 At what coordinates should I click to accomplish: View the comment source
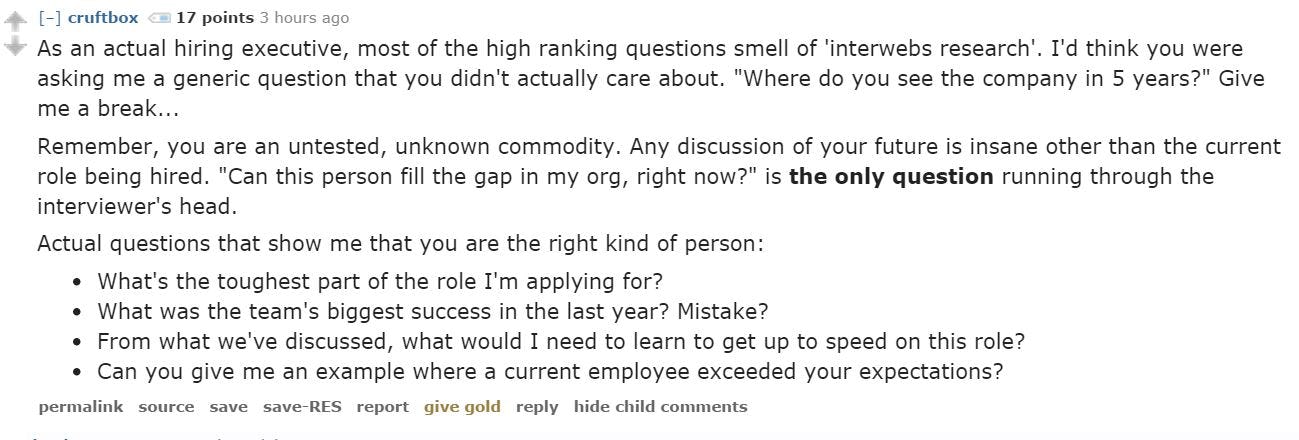[x=166, y=407]
